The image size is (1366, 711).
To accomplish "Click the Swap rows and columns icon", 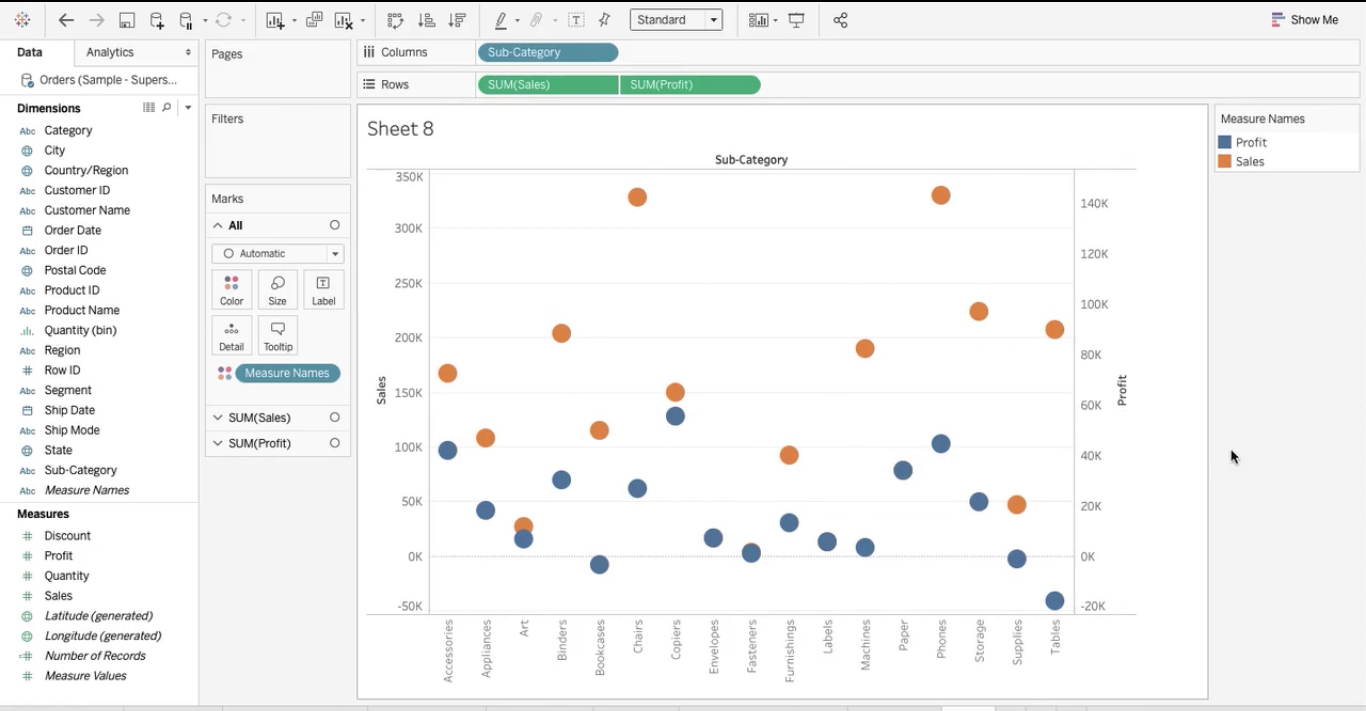I will [x=395, y=20].
